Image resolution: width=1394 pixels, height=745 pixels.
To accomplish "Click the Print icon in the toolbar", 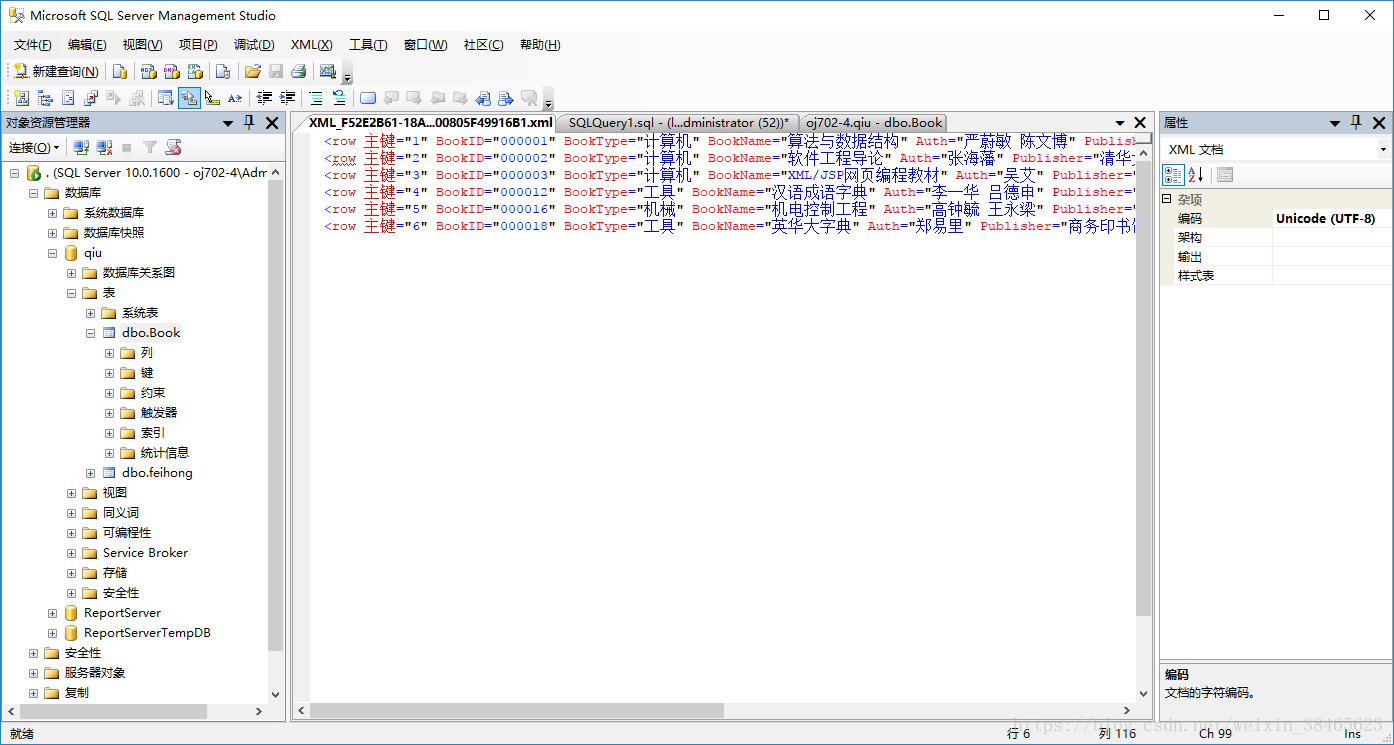I will [x=298, y=71].
